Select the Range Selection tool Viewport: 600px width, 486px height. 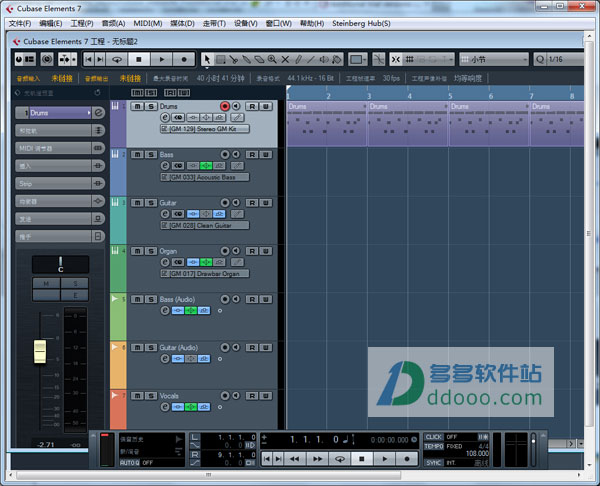(220, 59)
